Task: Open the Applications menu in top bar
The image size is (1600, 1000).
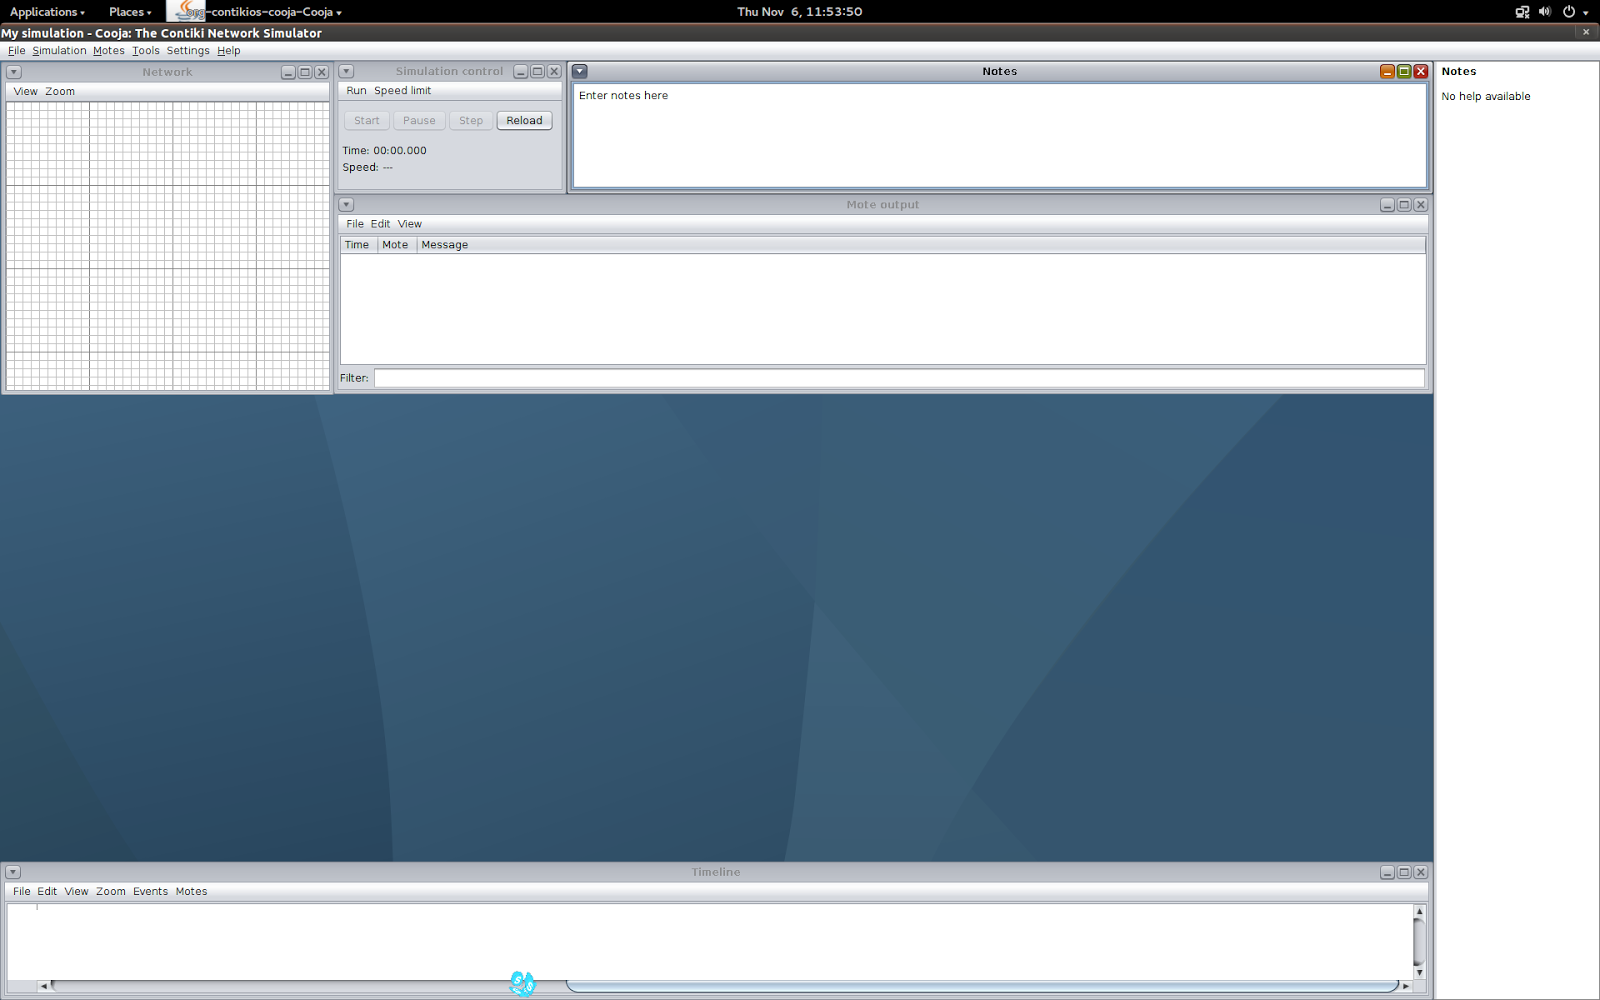Action: (x=47, y=12)
